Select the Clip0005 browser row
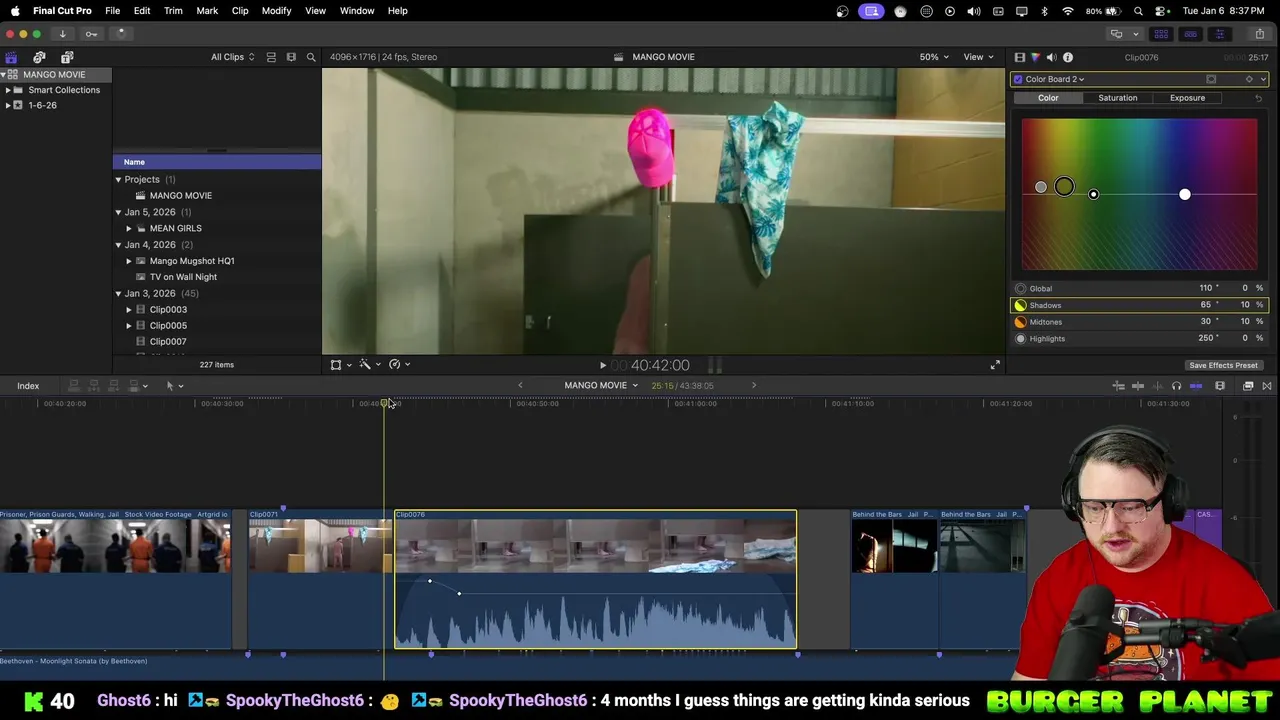The width and height of the screenshot is (1280, 720). click(217, 326)
